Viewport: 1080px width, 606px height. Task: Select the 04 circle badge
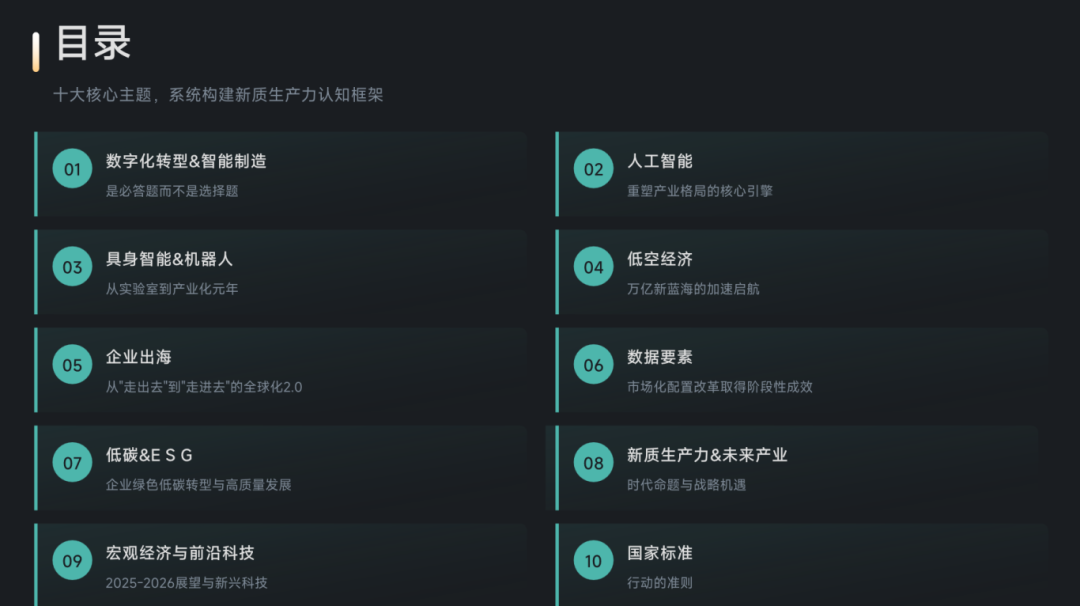pyautogui.click(x=594, y=267)
